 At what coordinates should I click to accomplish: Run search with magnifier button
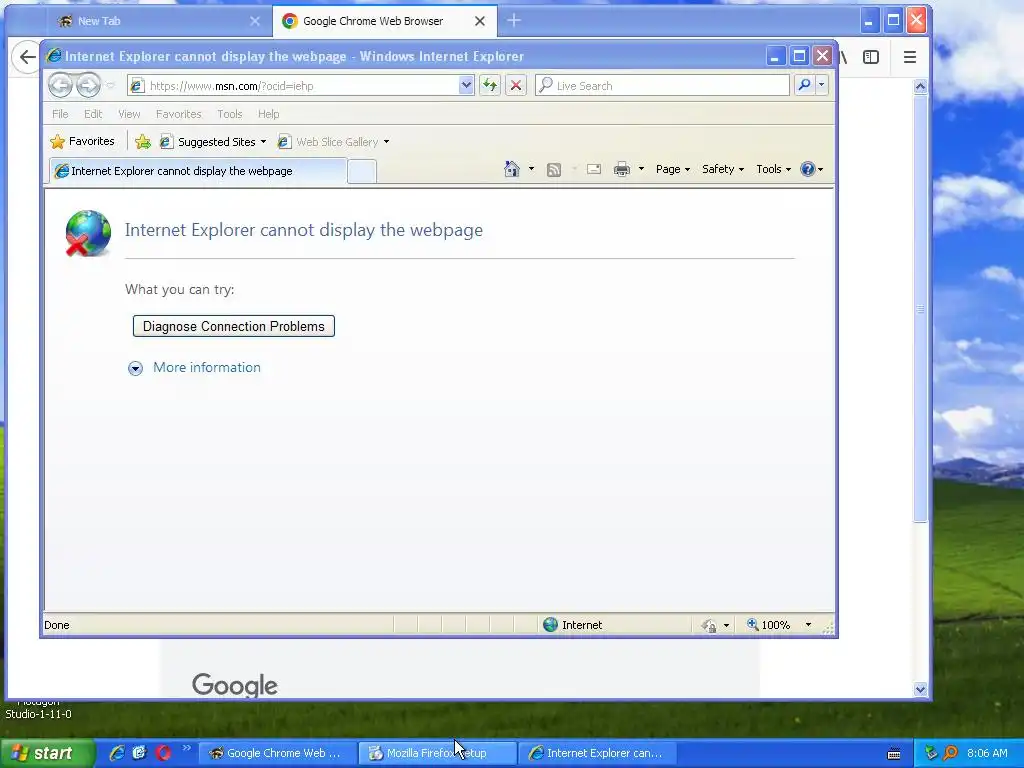[x=805, y=86]
